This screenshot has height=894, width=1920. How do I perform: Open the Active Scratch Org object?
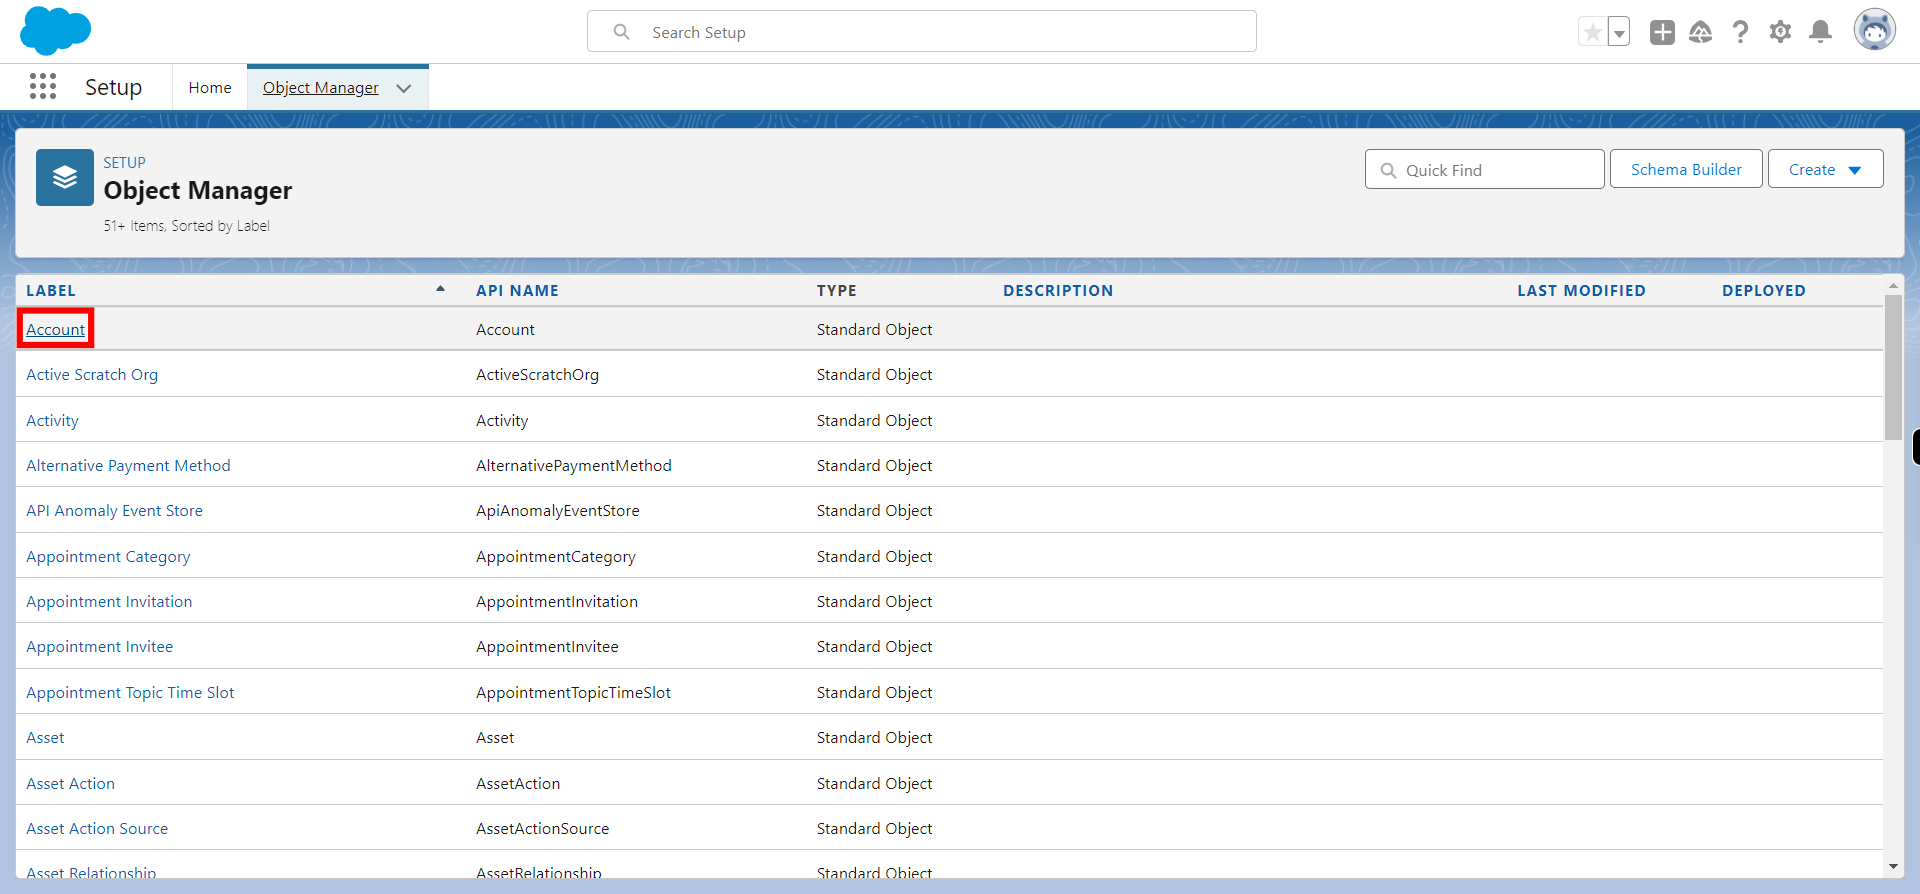(92, 375)
